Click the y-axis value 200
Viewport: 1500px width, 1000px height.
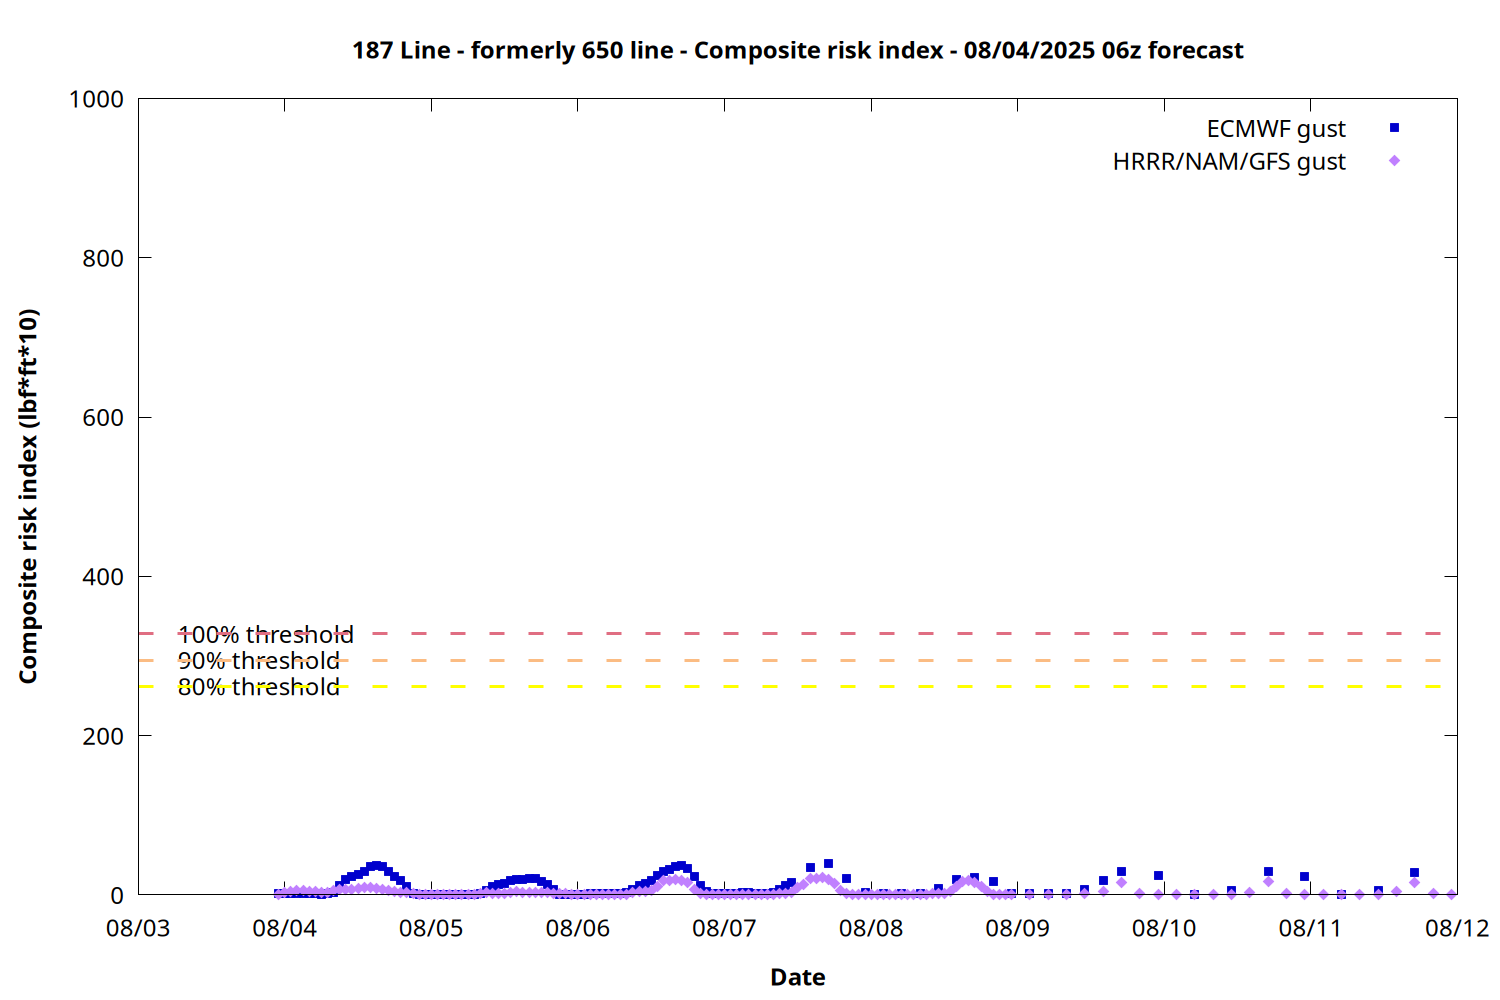(103, 736)
